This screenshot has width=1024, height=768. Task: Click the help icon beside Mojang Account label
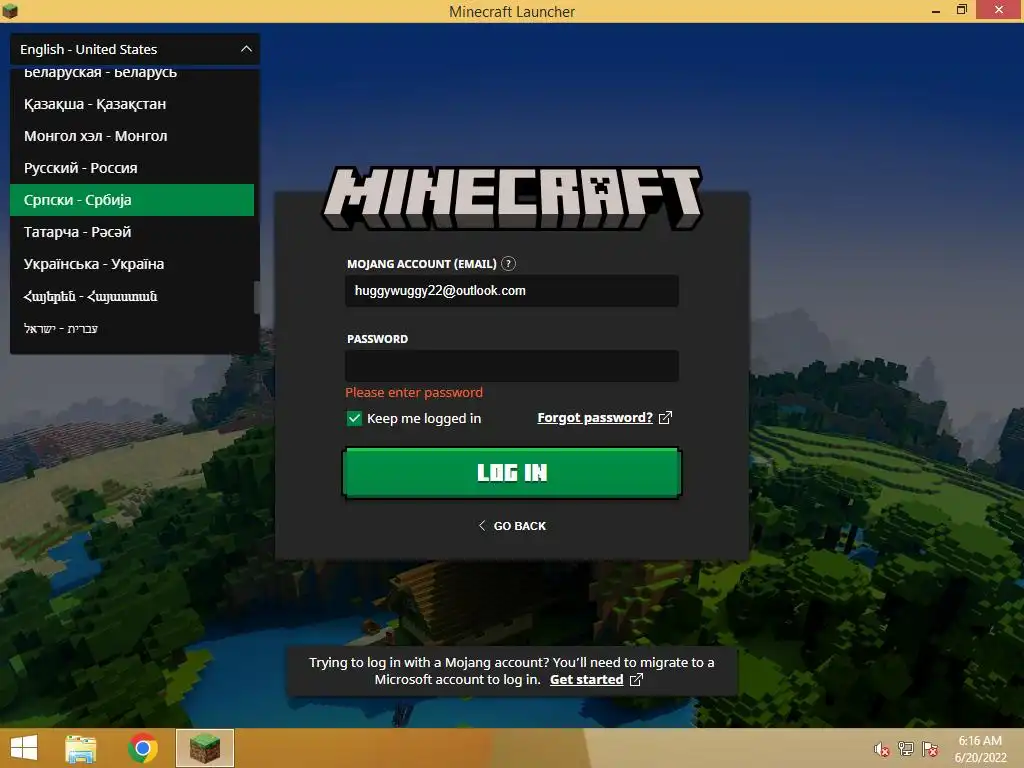pos(508,264)
